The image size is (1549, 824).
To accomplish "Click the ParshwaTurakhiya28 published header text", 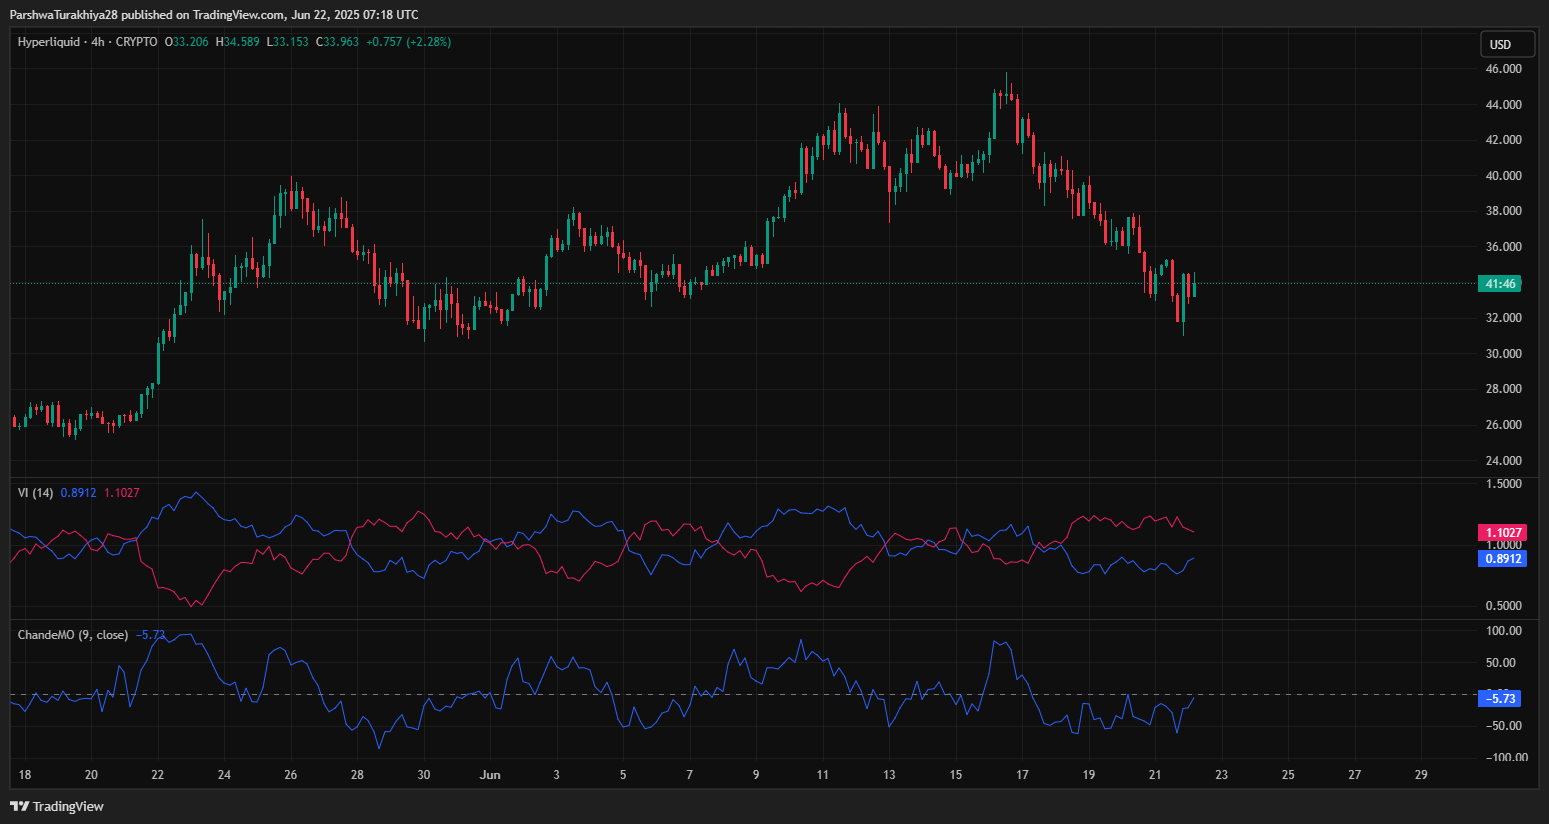I will point(213,15).
